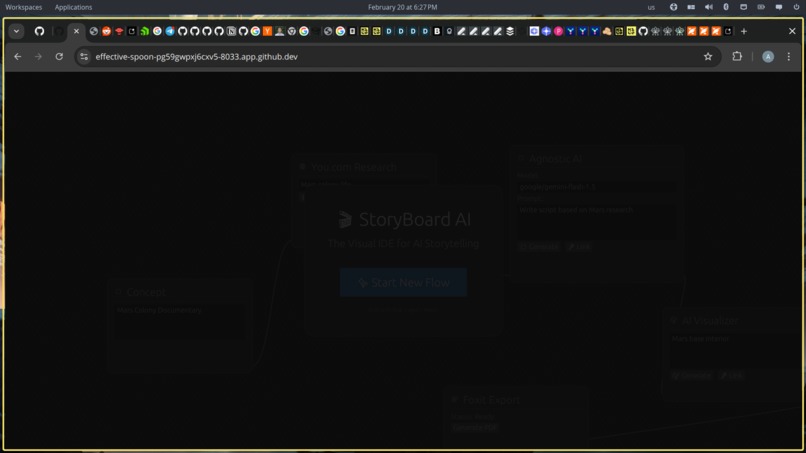Click Link in the AI Visualizer node
This screenshot has width=806, height=453.
[732, 375]
